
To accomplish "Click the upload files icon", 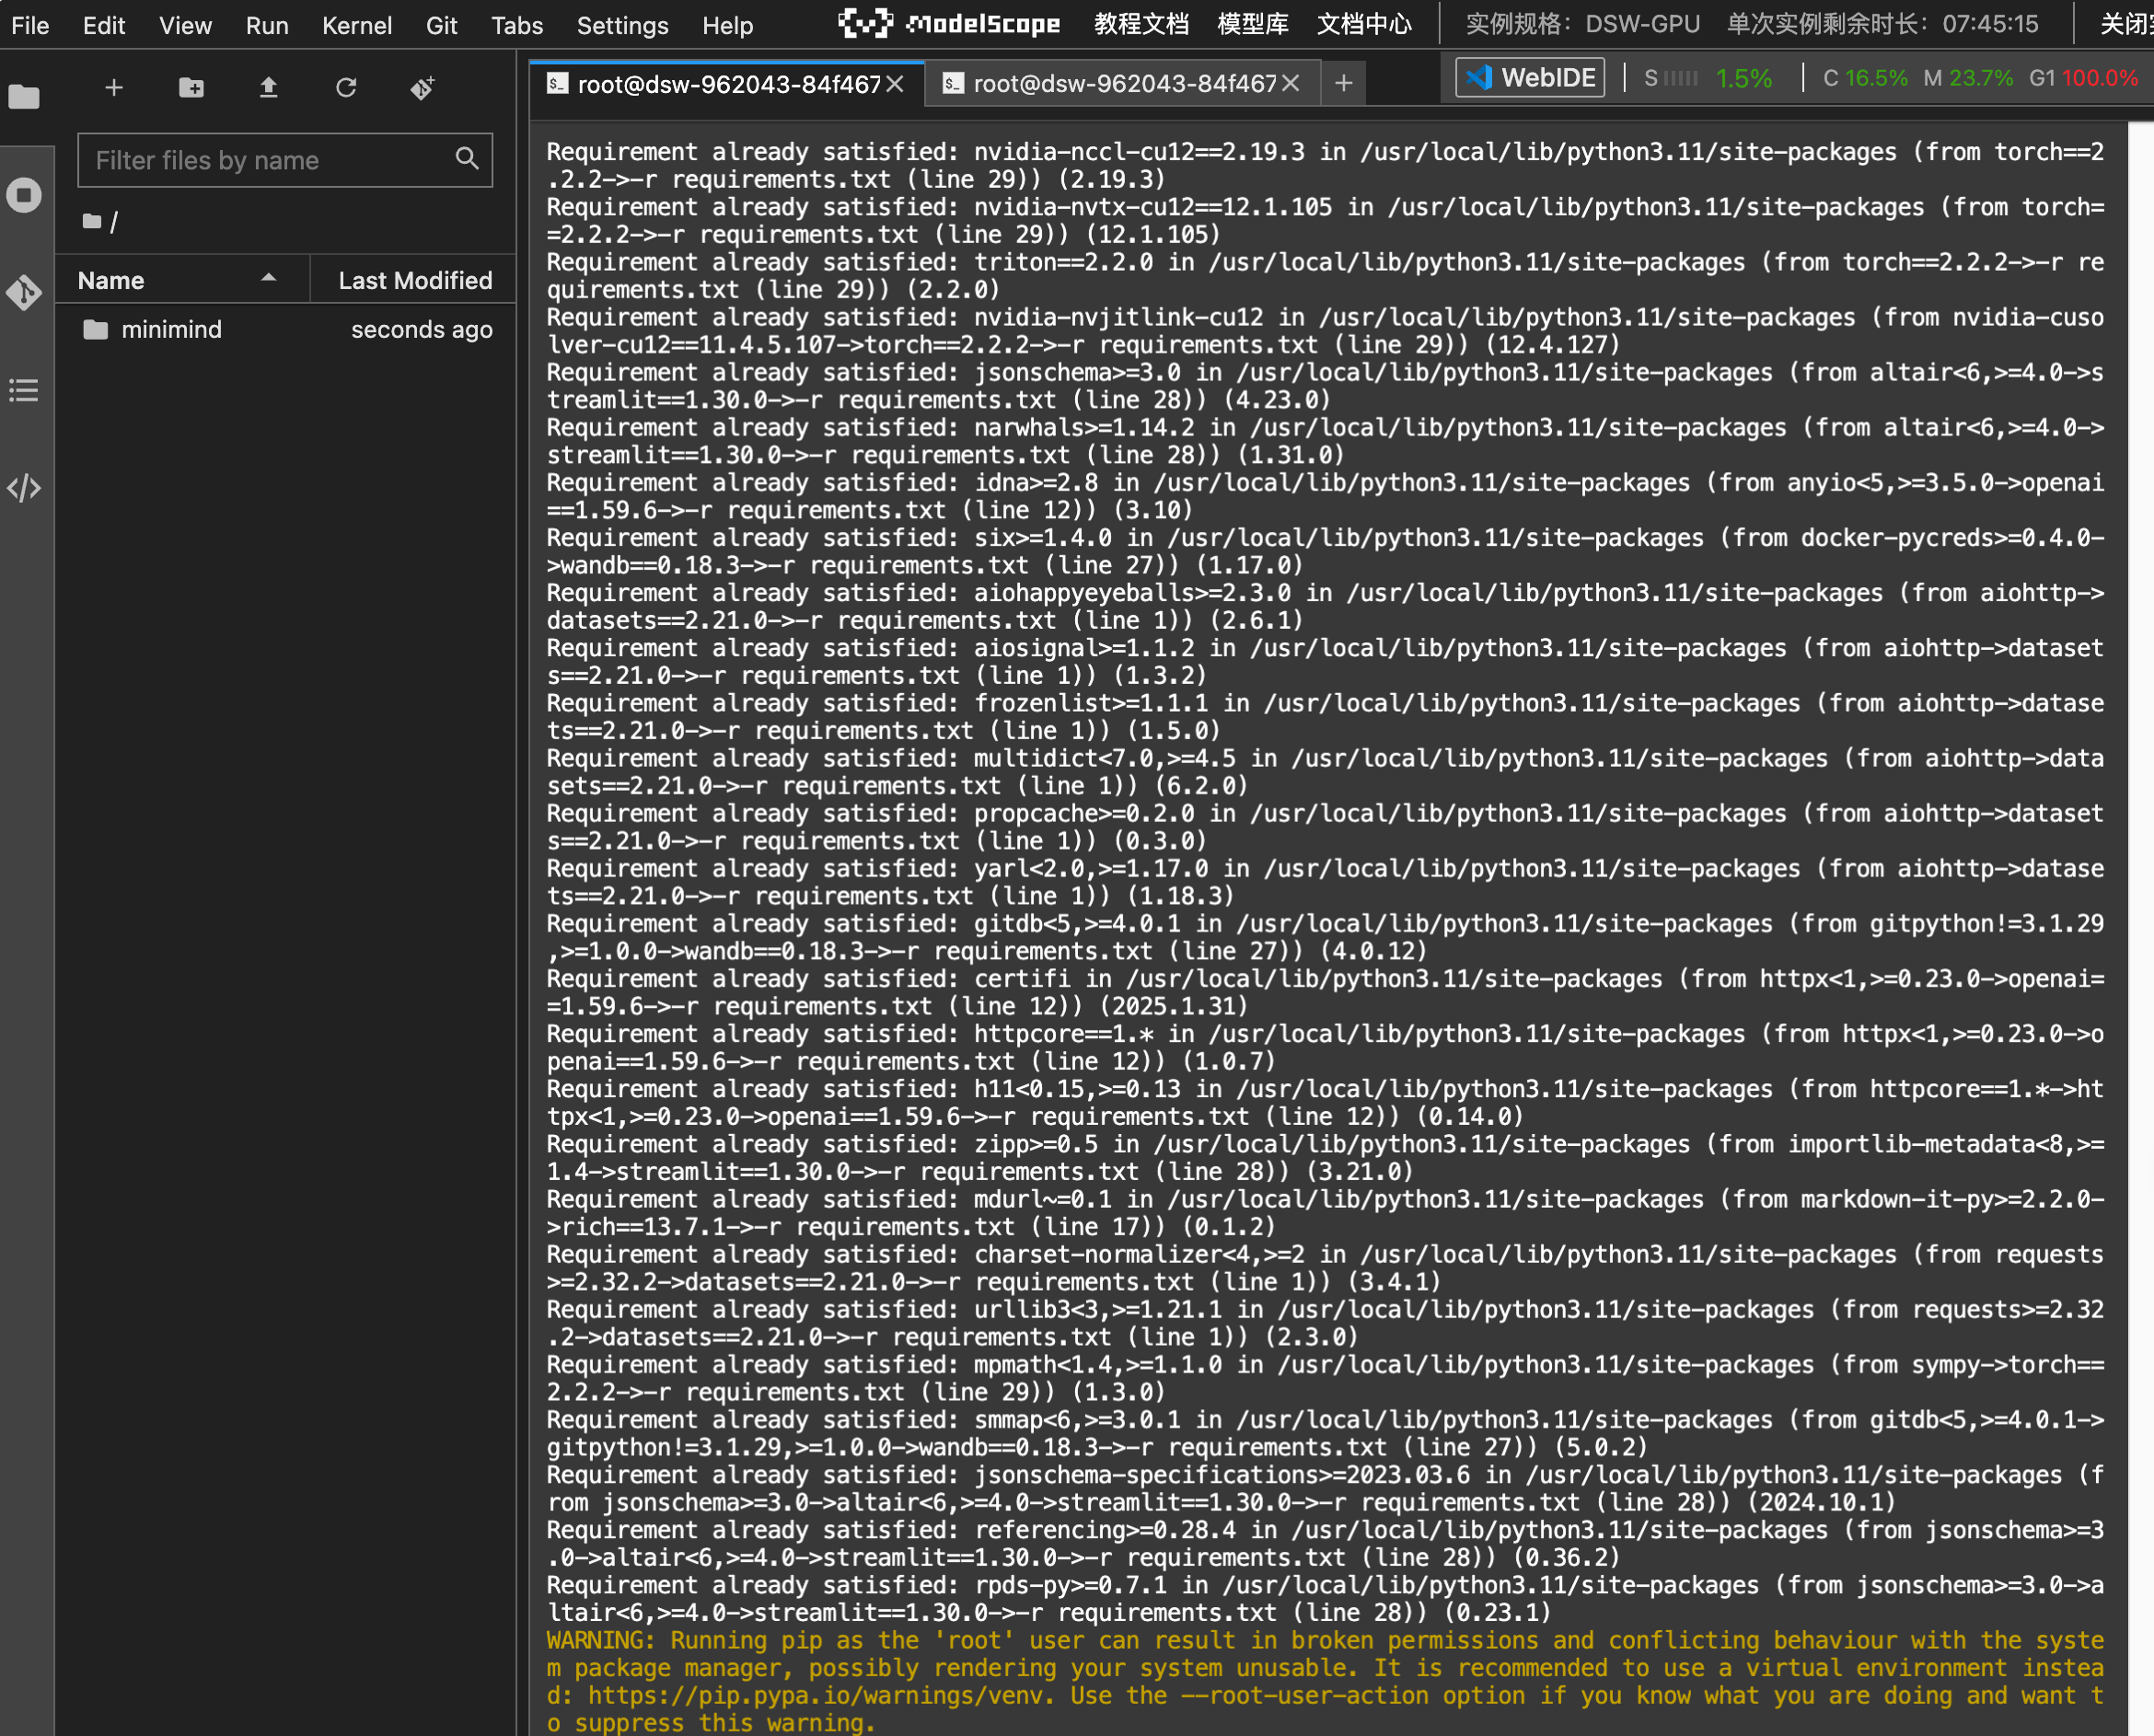I will tap(268, 88).
